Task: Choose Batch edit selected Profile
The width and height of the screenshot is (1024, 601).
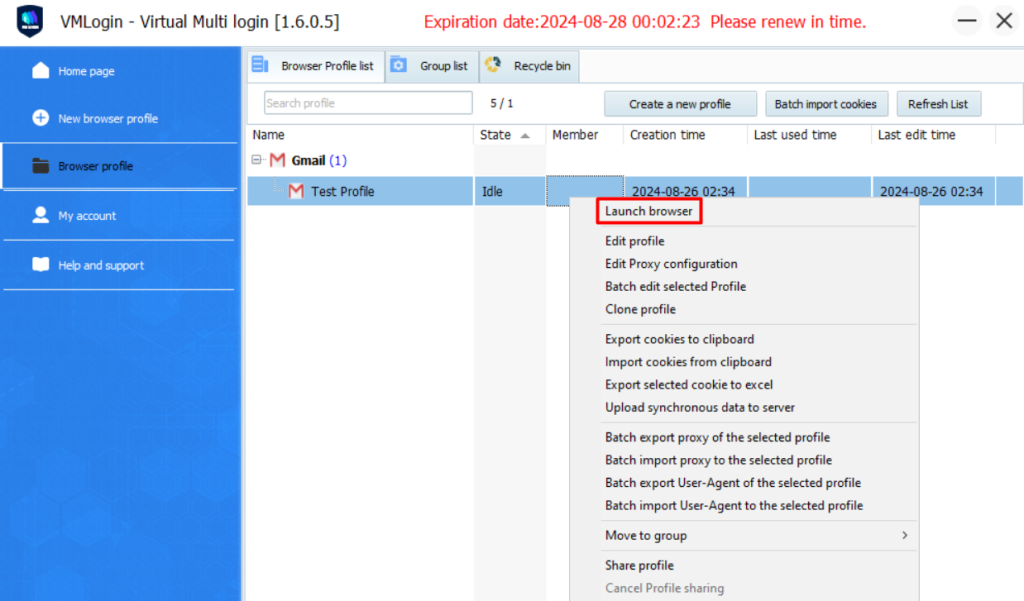Action: pyautogui.click(x=675, y=286)
